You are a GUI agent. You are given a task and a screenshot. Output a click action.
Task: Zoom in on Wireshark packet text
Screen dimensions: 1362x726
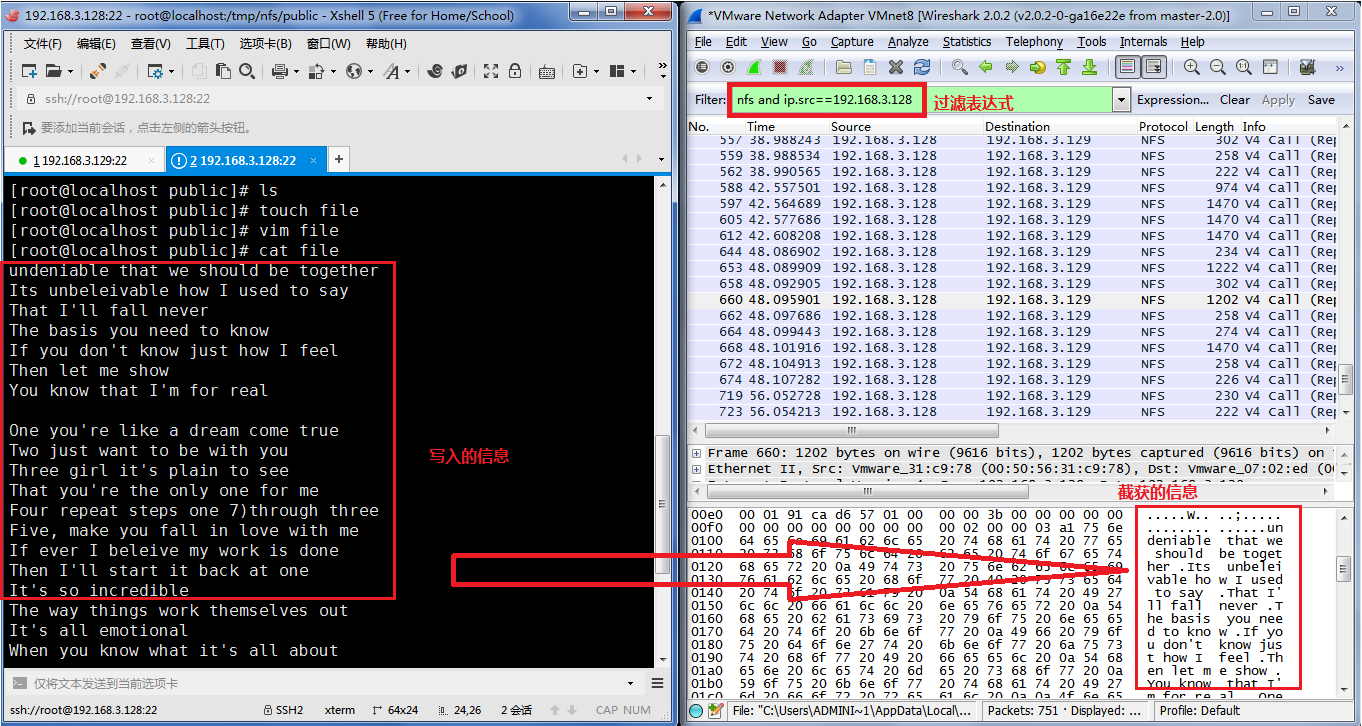1192,68
